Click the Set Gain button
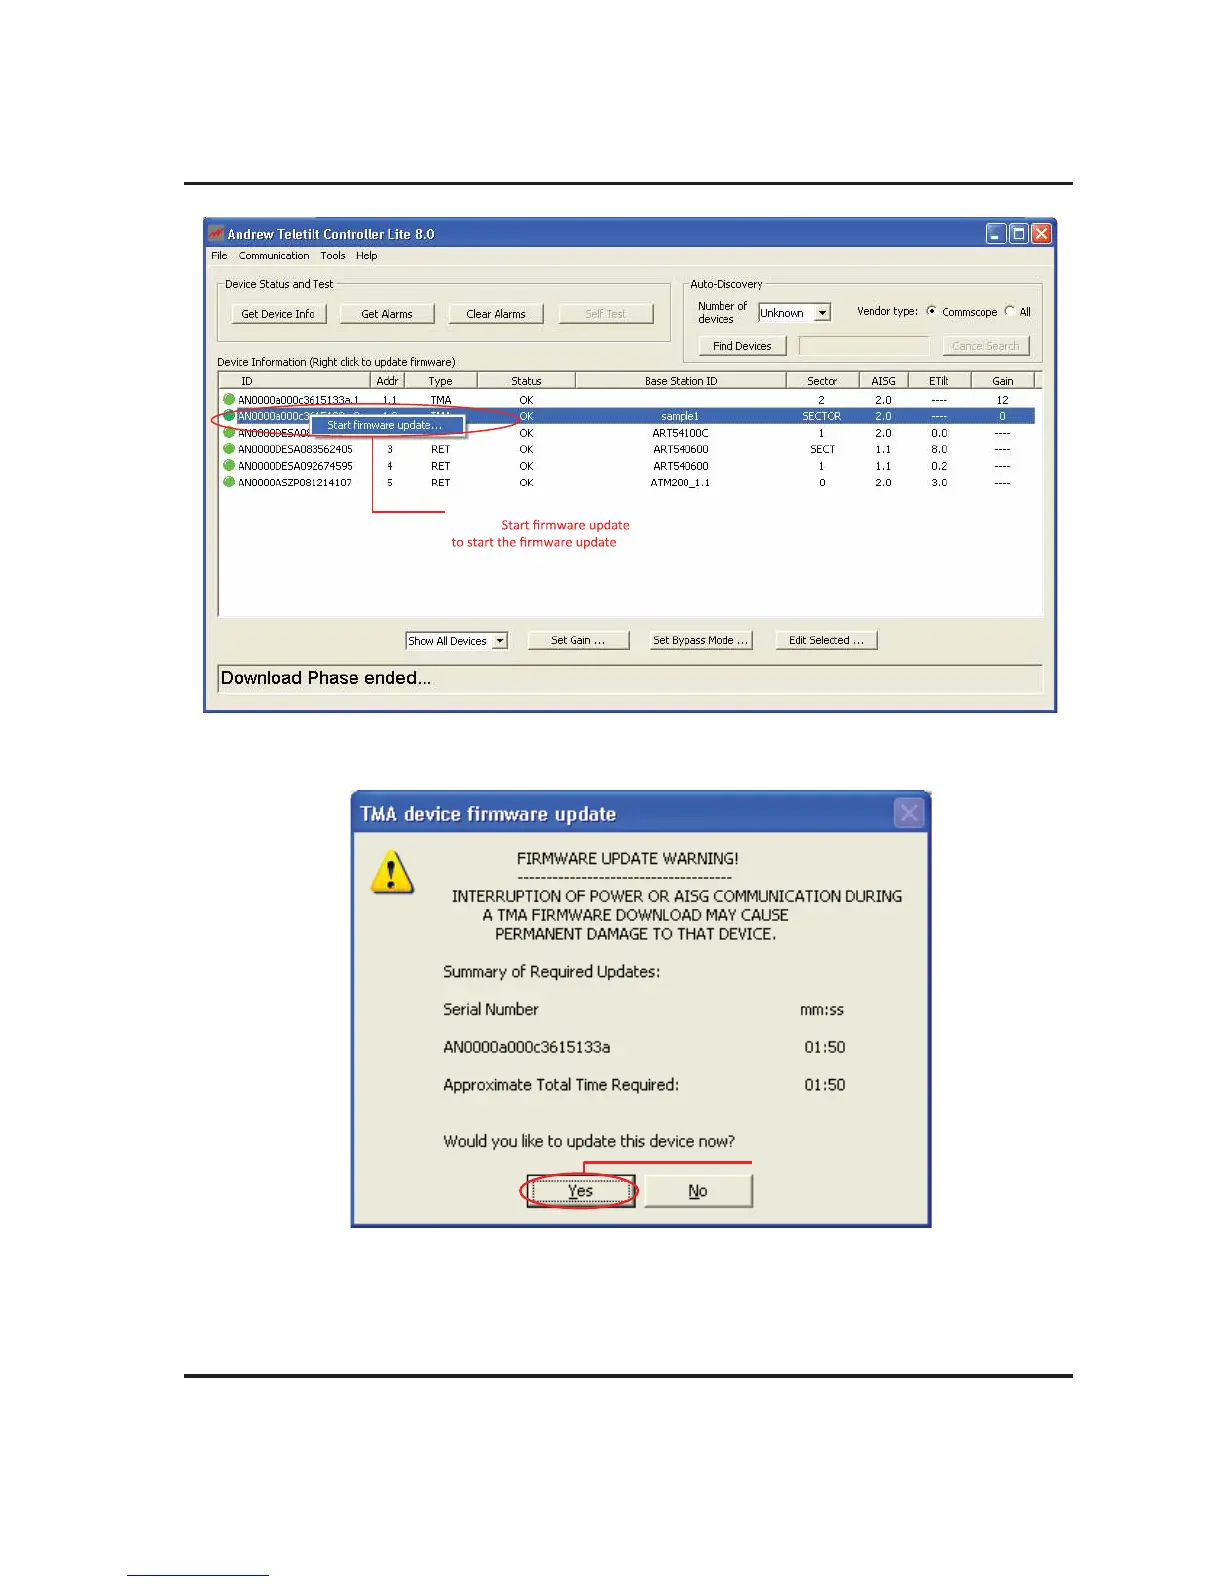Viewport: 1224px width, 1584px height. pos(578,640)
